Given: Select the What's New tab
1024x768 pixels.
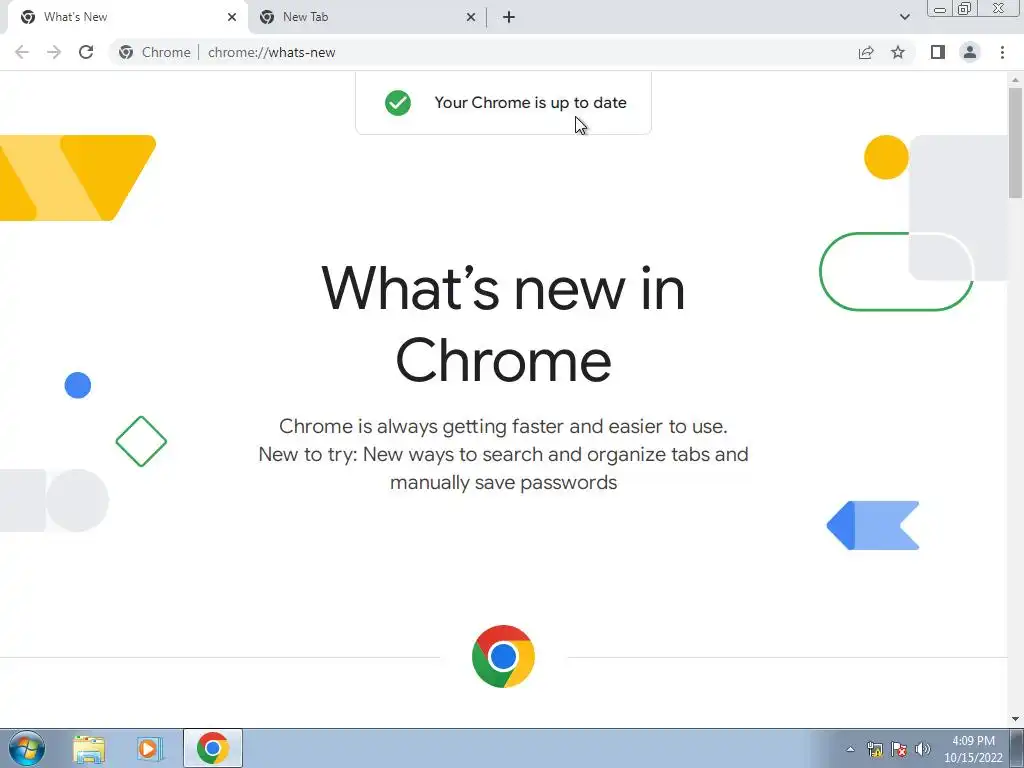Looking at the screenshot, I should point(127,17).
